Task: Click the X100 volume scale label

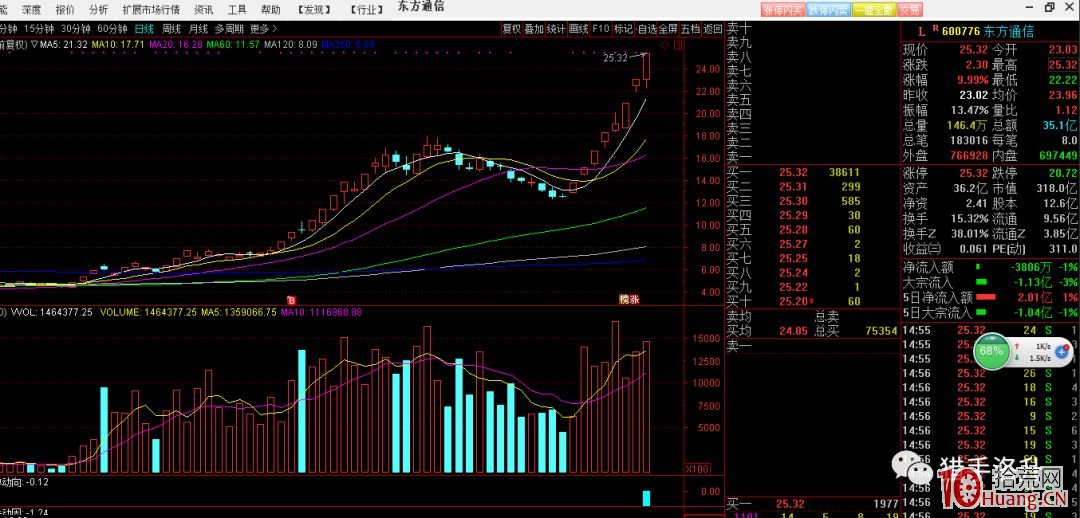Action: [698, 468]
